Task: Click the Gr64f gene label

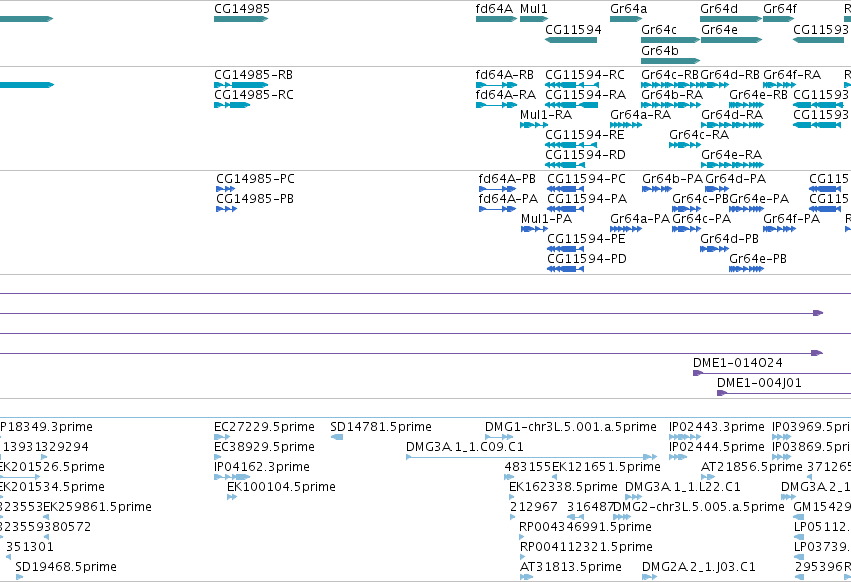Action: coord(780,9)
